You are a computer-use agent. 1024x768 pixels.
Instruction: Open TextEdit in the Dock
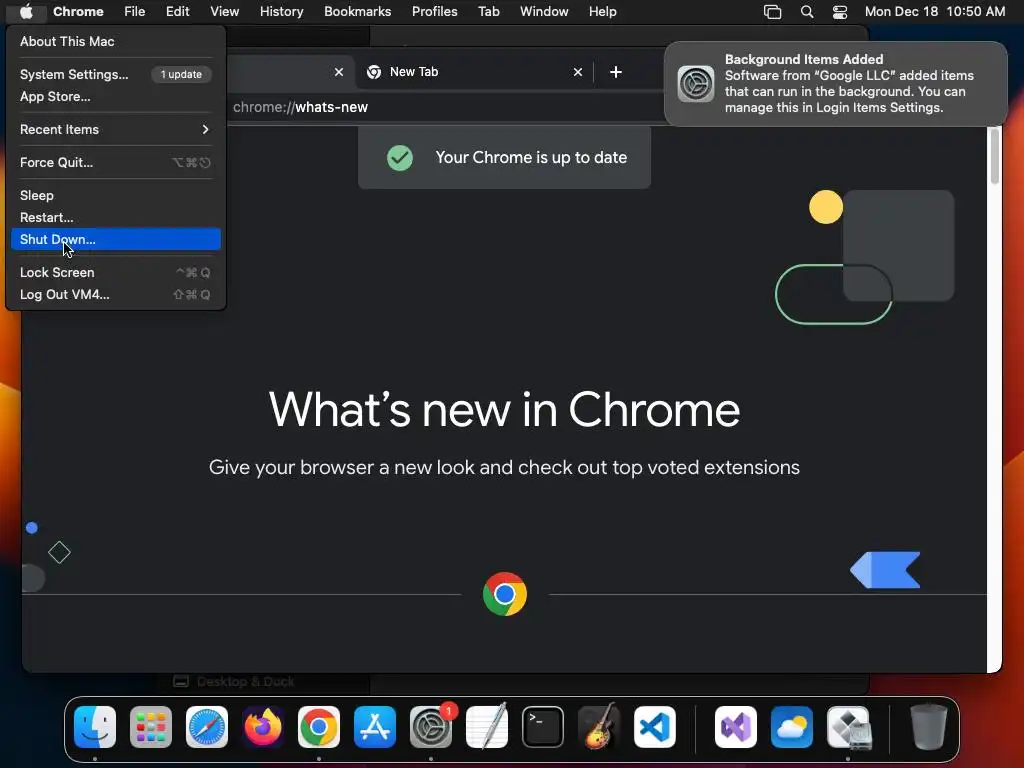click(487, 727)
